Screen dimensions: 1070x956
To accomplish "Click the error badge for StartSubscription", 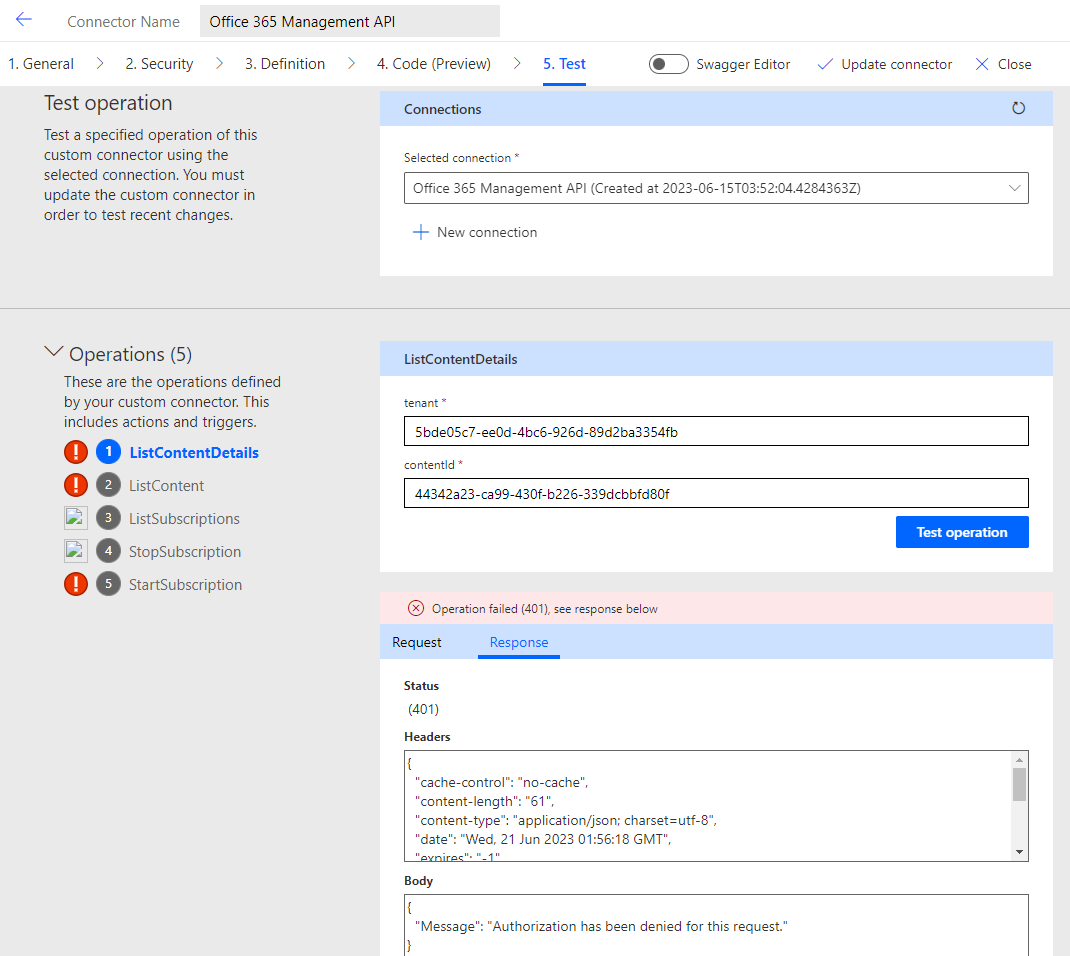I will coord(75,584).
